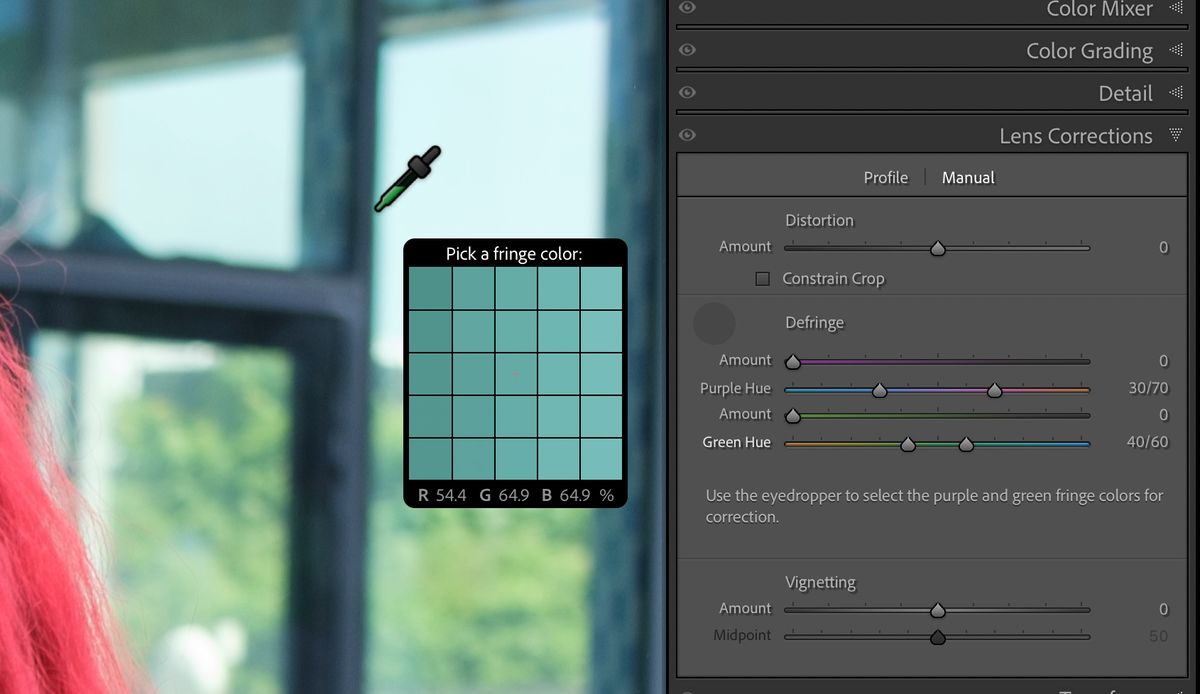
Task: Click the Midpoint value 50
Action: pyautogui.click(x=1158, y=636)
